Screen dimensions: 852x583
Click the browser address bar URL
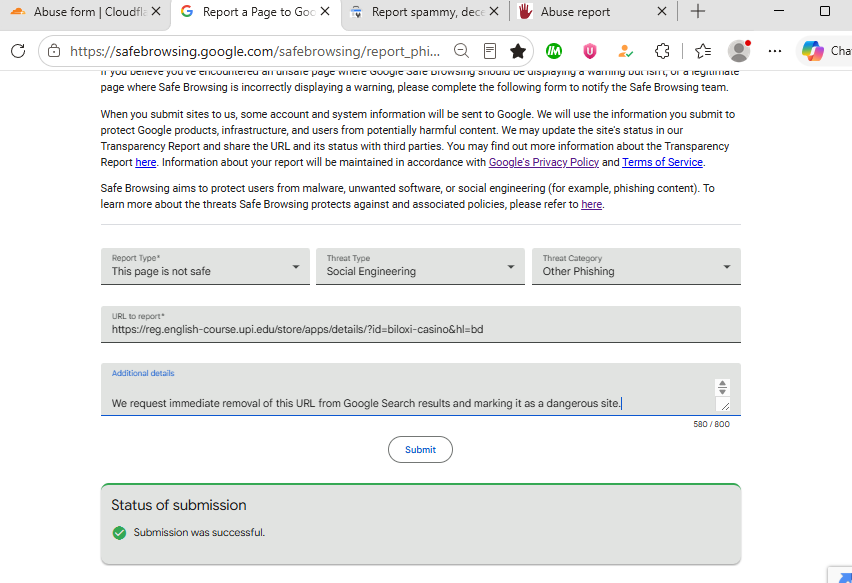click(255, 51)
